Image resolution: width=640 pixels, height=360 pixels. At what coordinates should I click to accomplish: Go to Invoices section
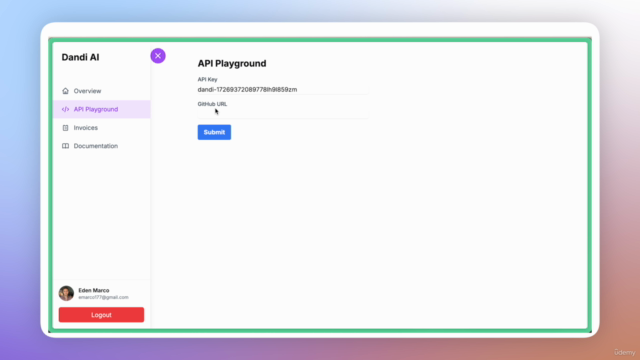tap(102, 128)
